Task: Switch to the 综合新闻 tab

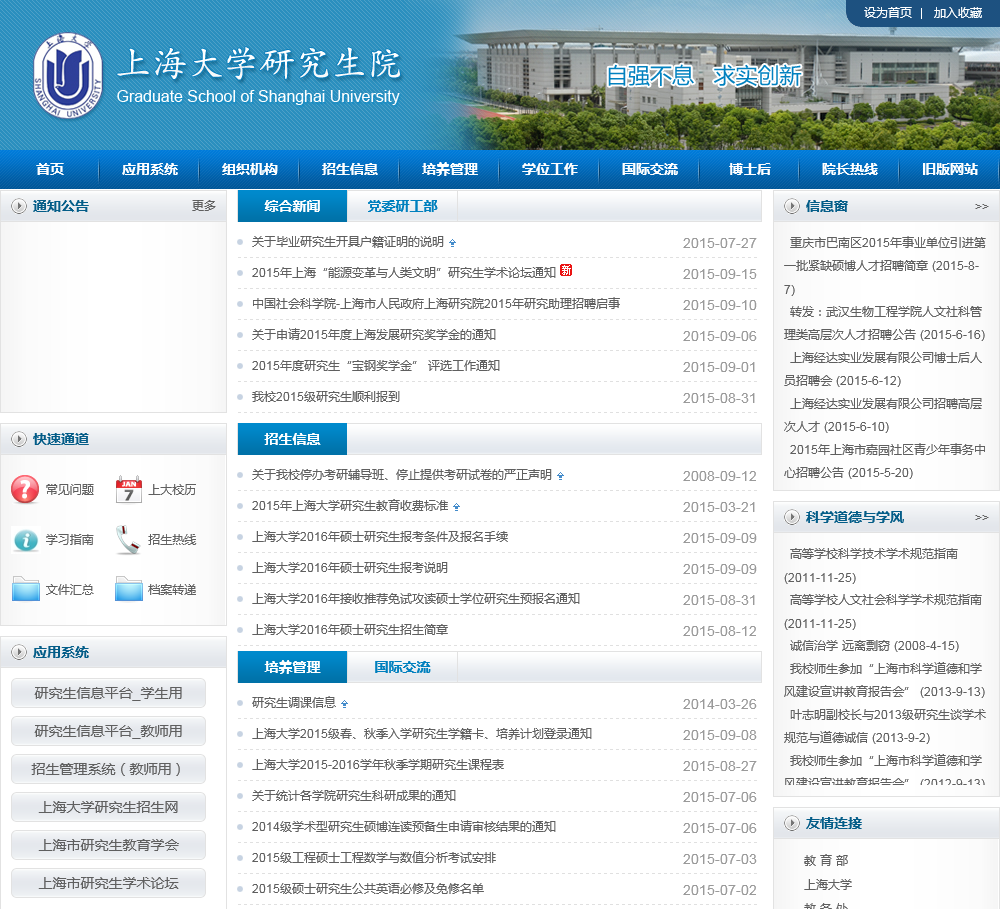Action: (292, 206)
